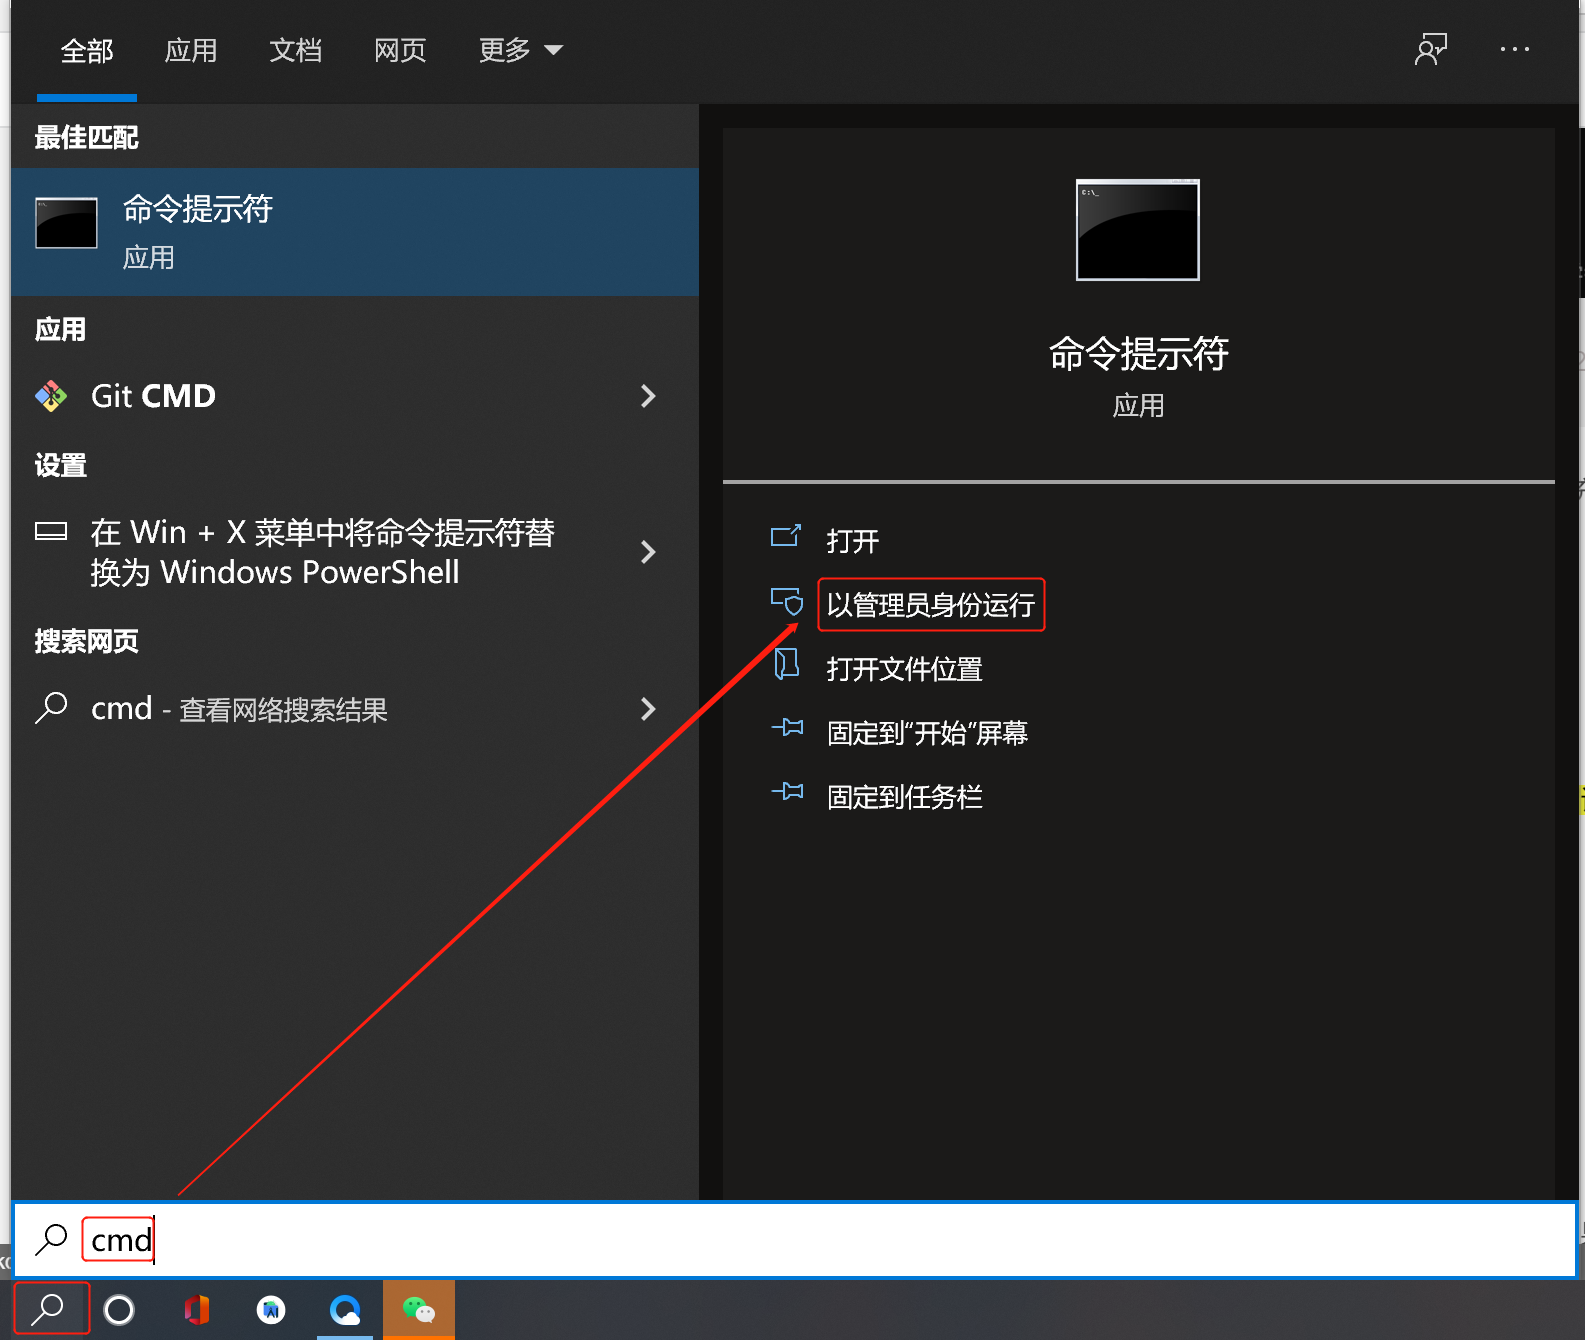Click the Git CMD colorful icon

(x=51, y=396)
